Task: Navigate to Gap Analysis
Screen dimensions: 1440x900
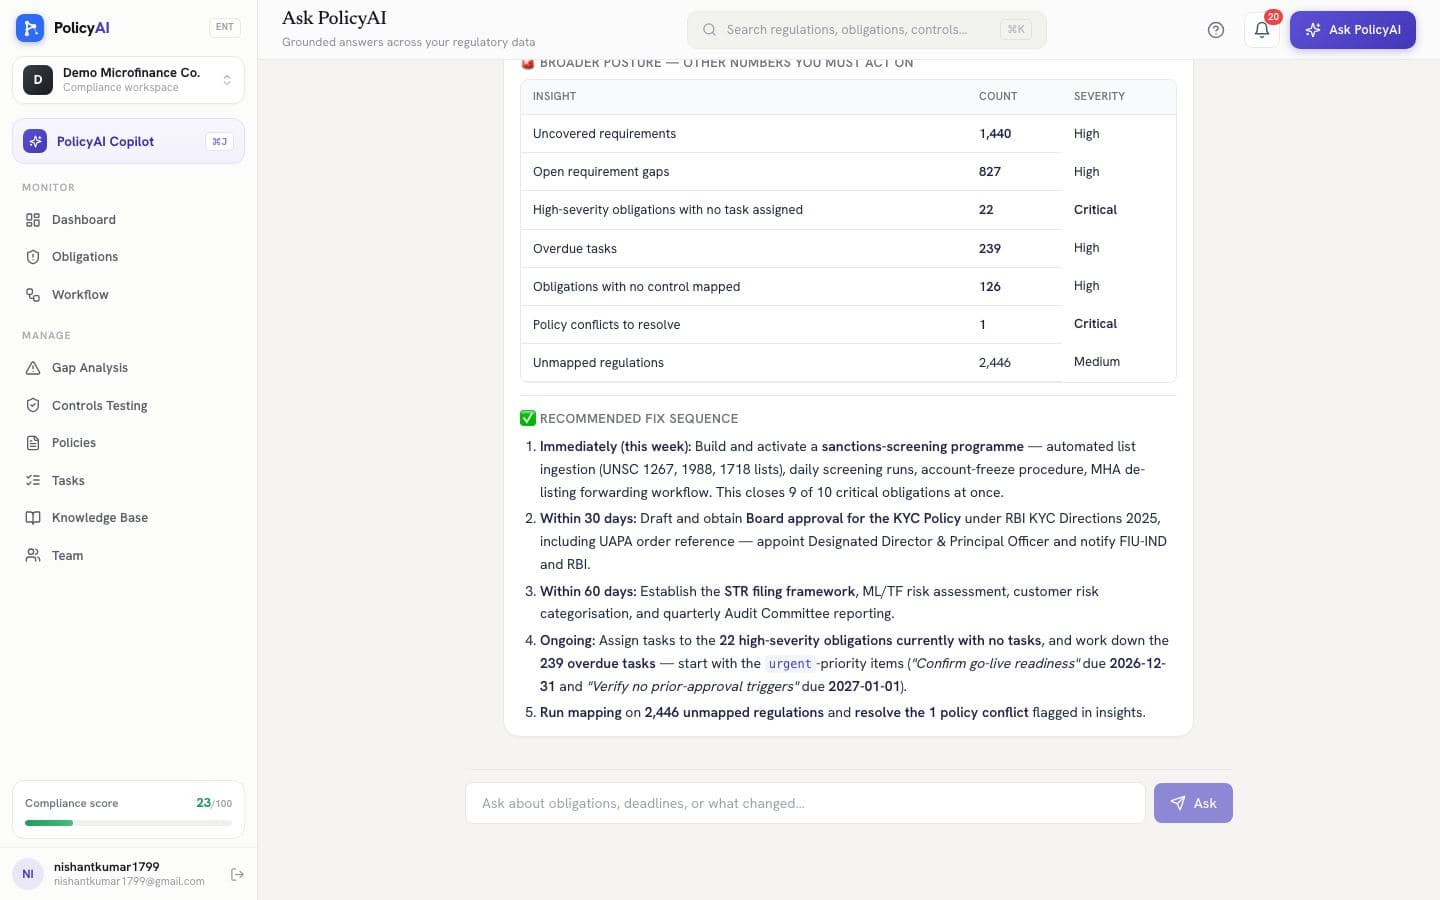Action: (x=128, y=368)
